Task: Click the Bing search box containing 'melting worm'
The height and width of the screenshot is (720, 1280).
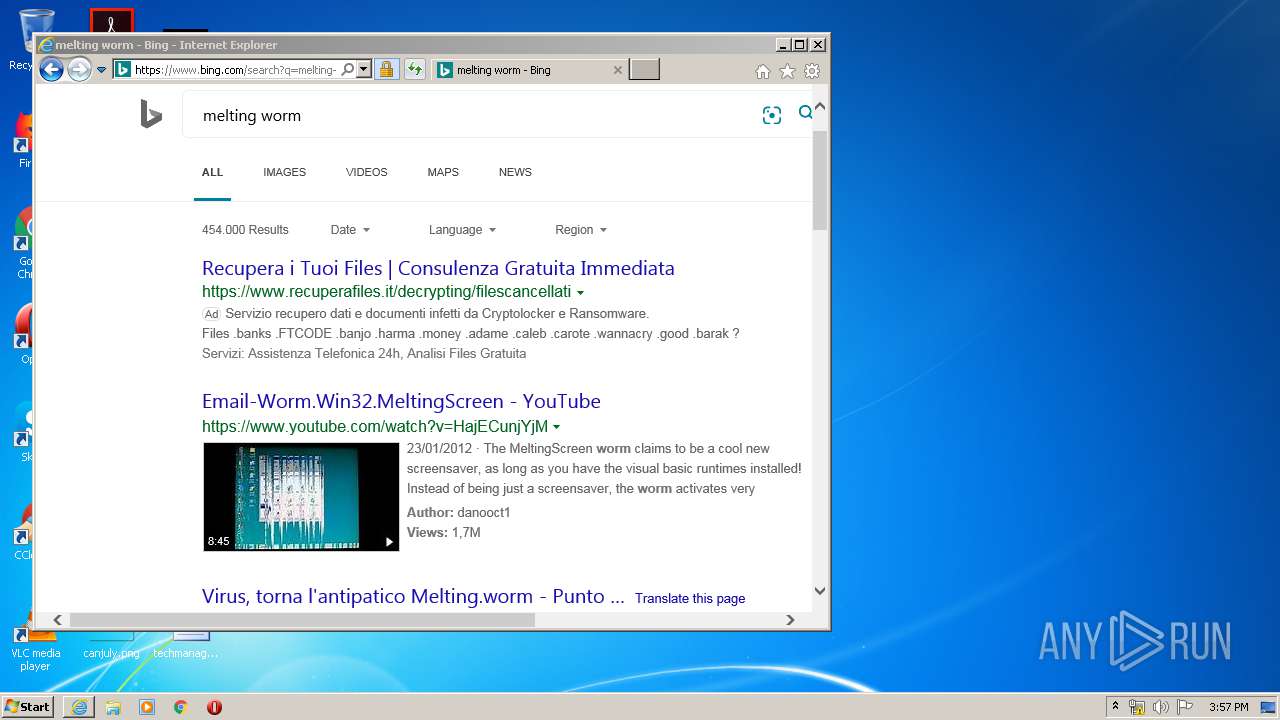Action: 470,115
